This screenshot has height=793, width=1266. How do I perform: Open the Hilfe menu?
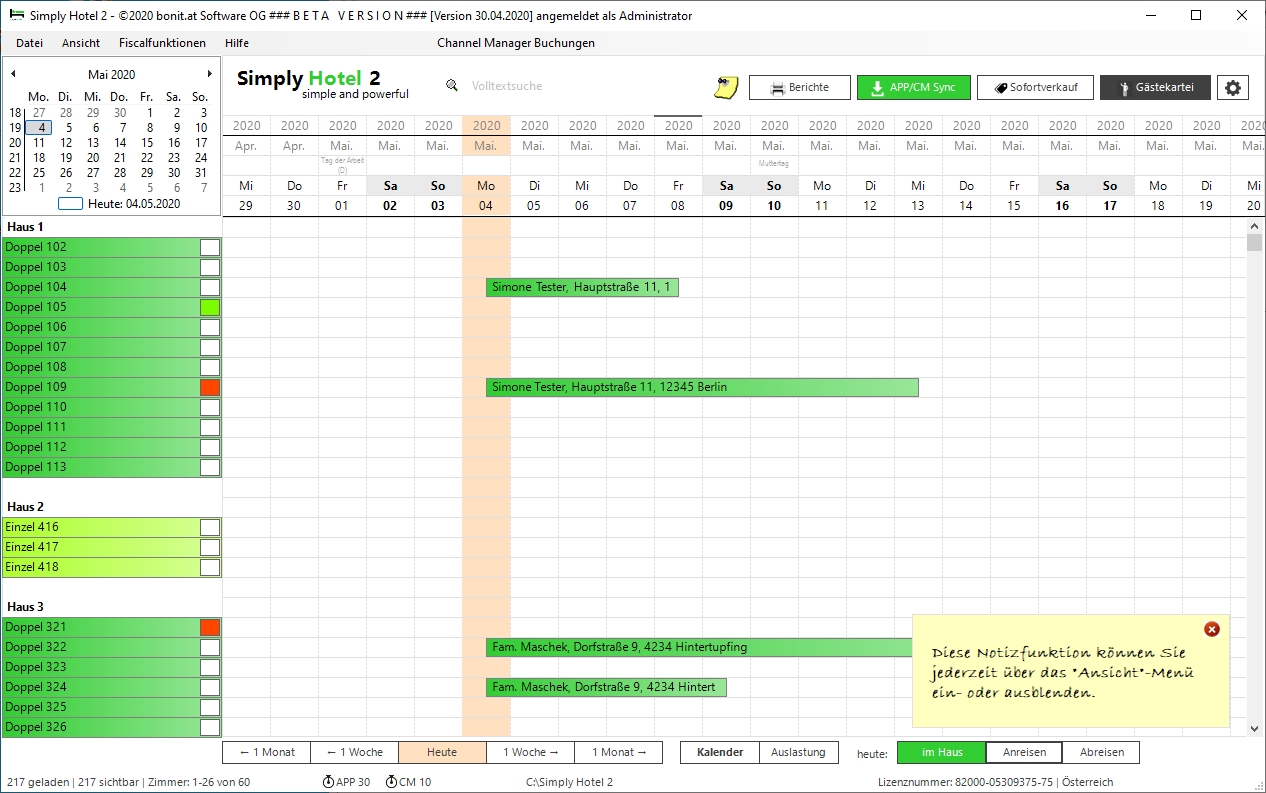[x=237, y=43]
